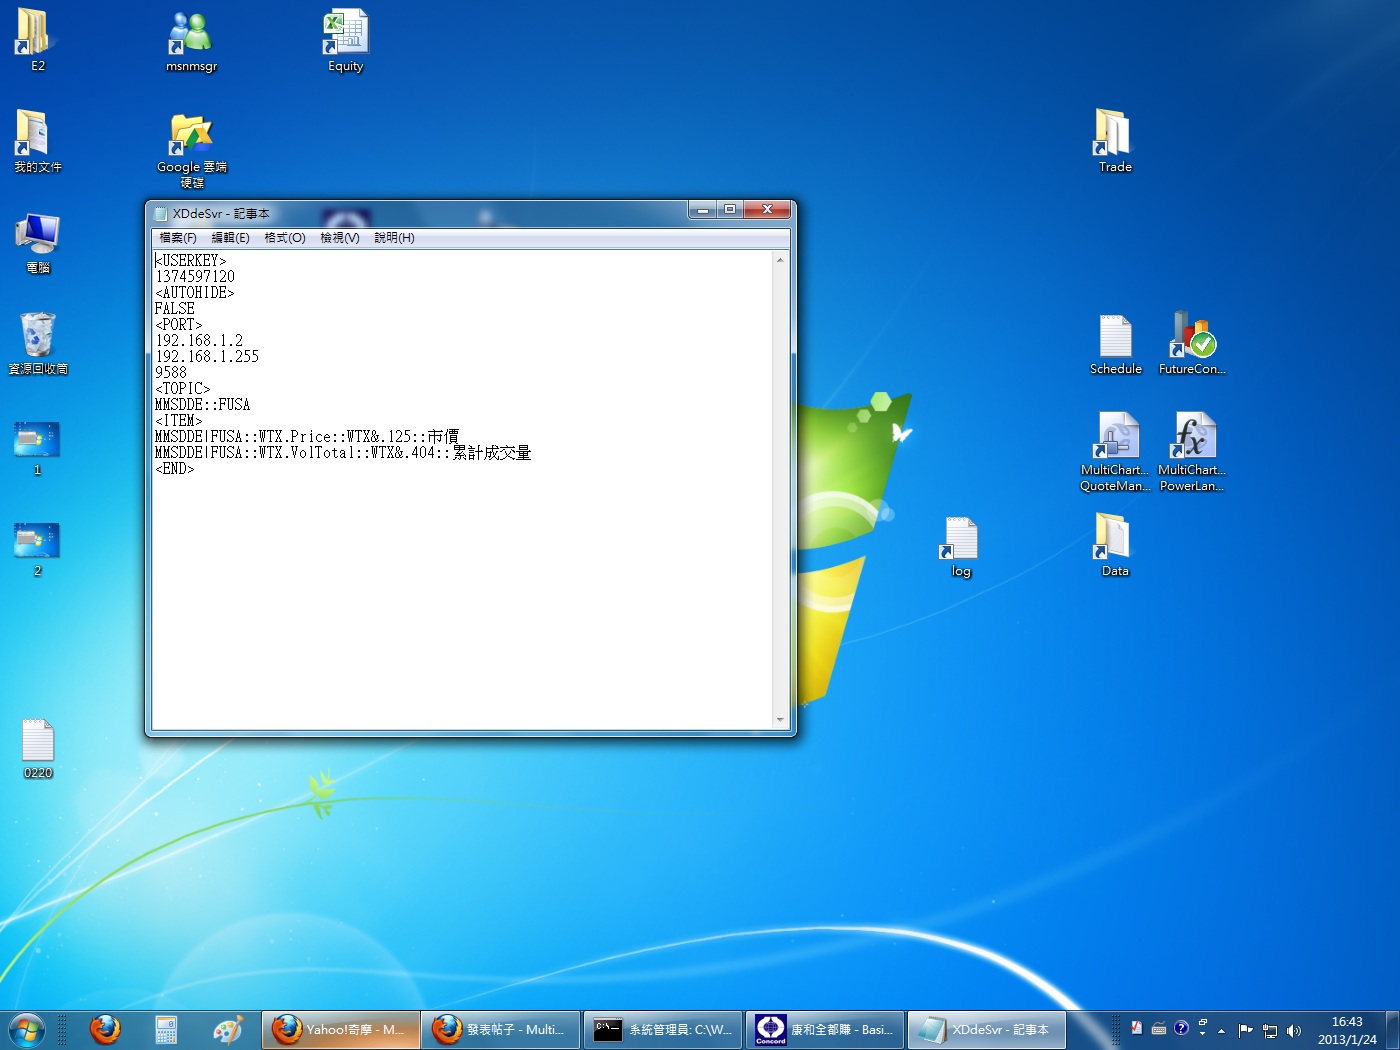Viewport: 1400px width, 1050px height.
Task: Open the 電腦 desktop icon
Action: [37, 241]
